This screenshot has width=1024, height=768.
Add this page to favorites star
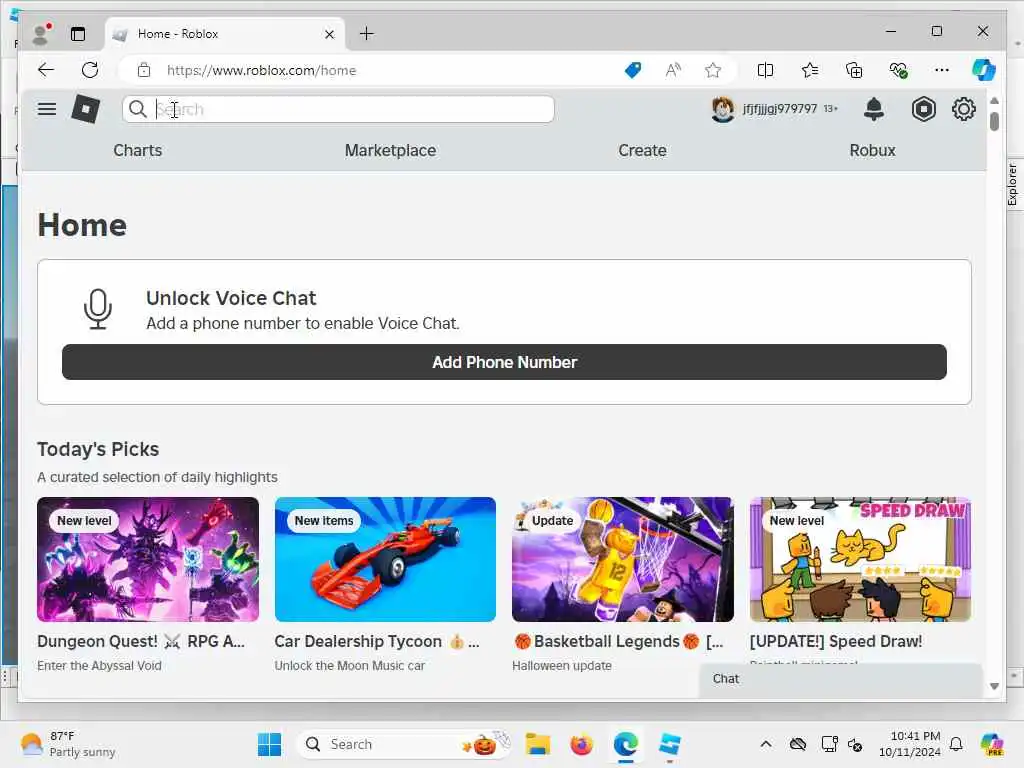click(712, 70)
